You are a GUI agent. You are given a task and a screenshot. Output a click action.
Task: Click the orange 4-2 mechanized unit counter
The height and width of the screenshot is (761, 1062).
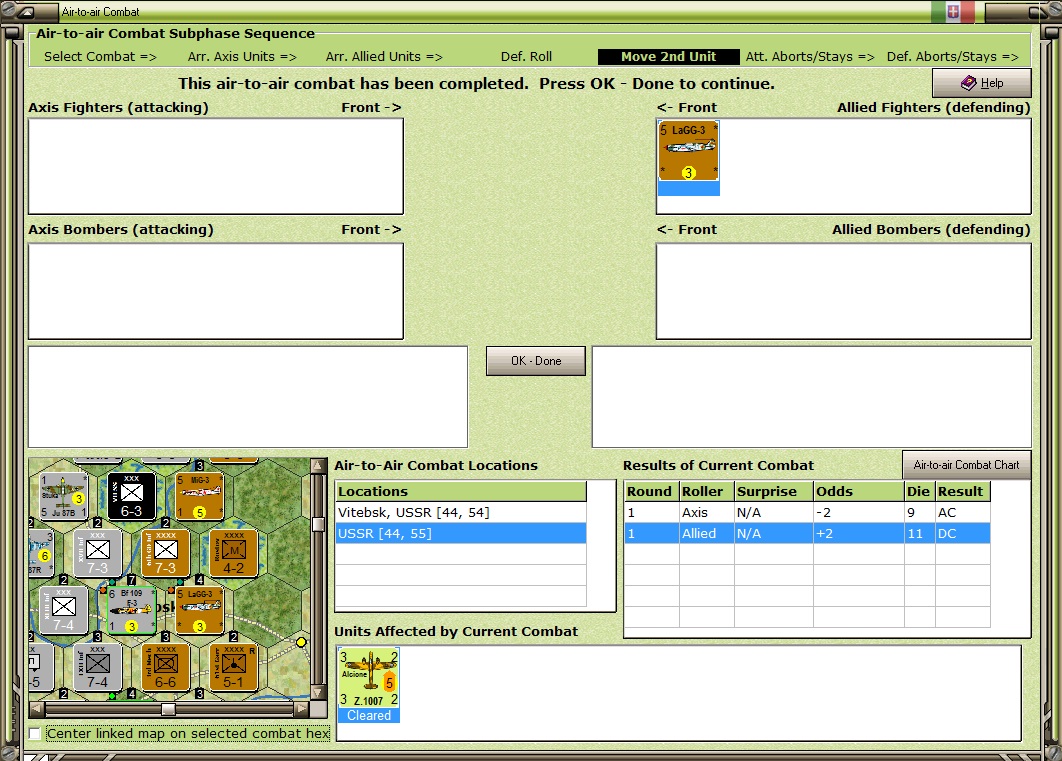coord(234,553)
